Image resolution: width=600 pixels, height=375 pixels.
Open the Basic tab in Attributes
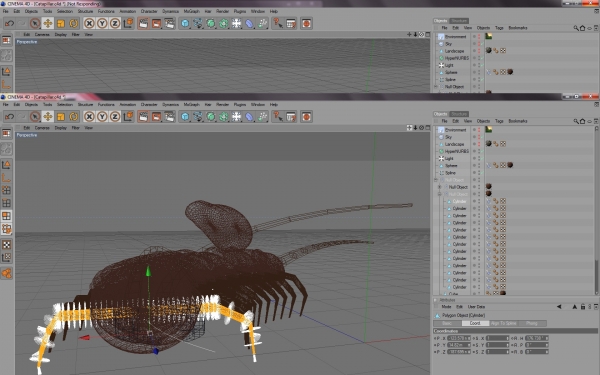447,323
